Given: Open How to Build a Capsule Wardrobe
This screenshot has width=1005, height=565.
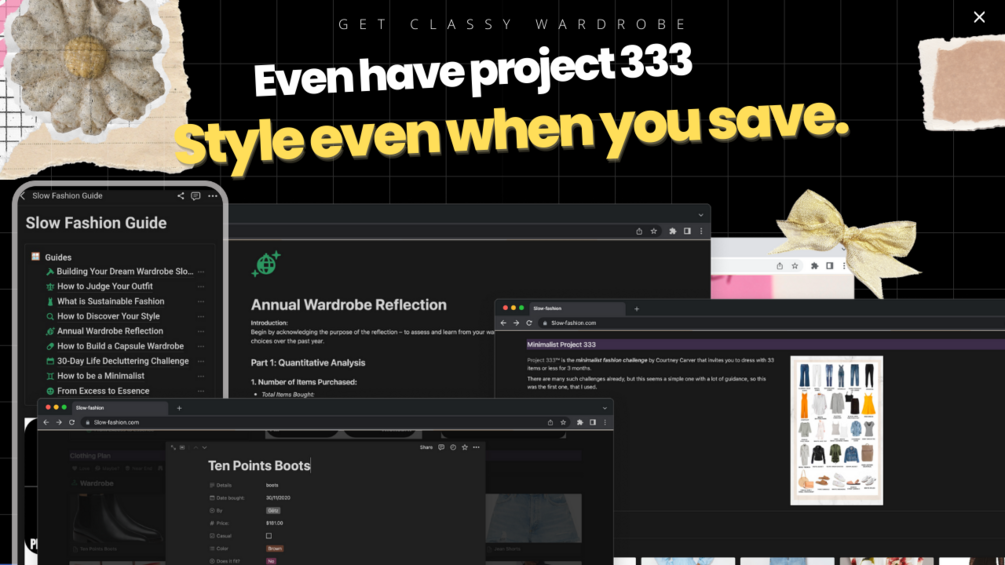Looking at the screenshot, I should (120, 346).
